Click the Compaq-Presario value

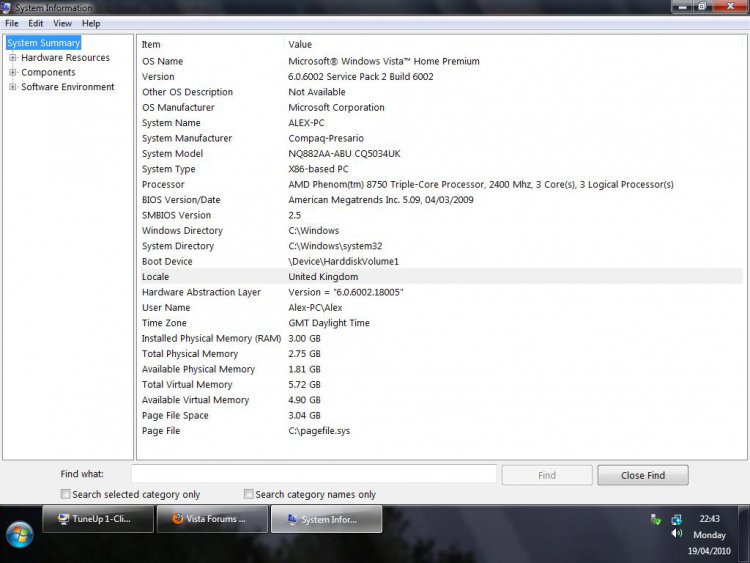point(326,138)
